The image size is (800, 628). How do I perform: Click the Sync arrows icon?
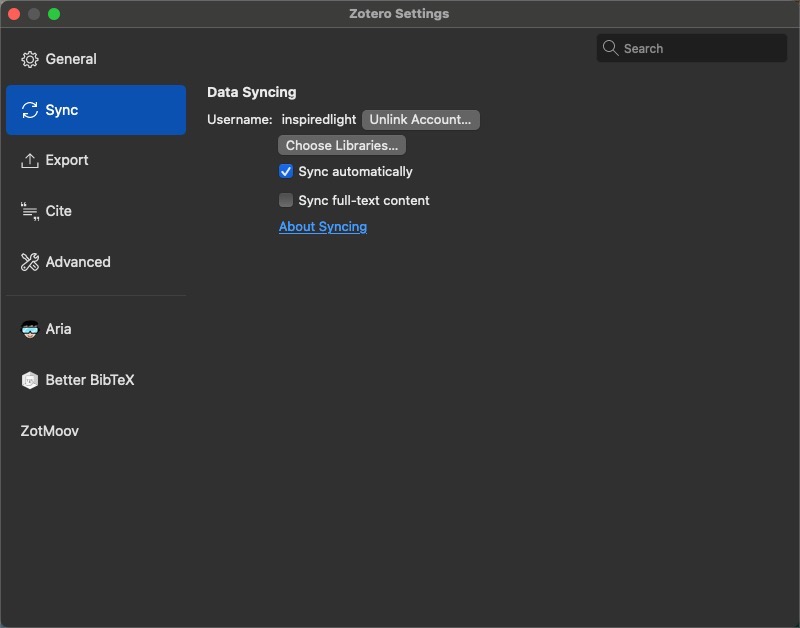pos(30,110)
